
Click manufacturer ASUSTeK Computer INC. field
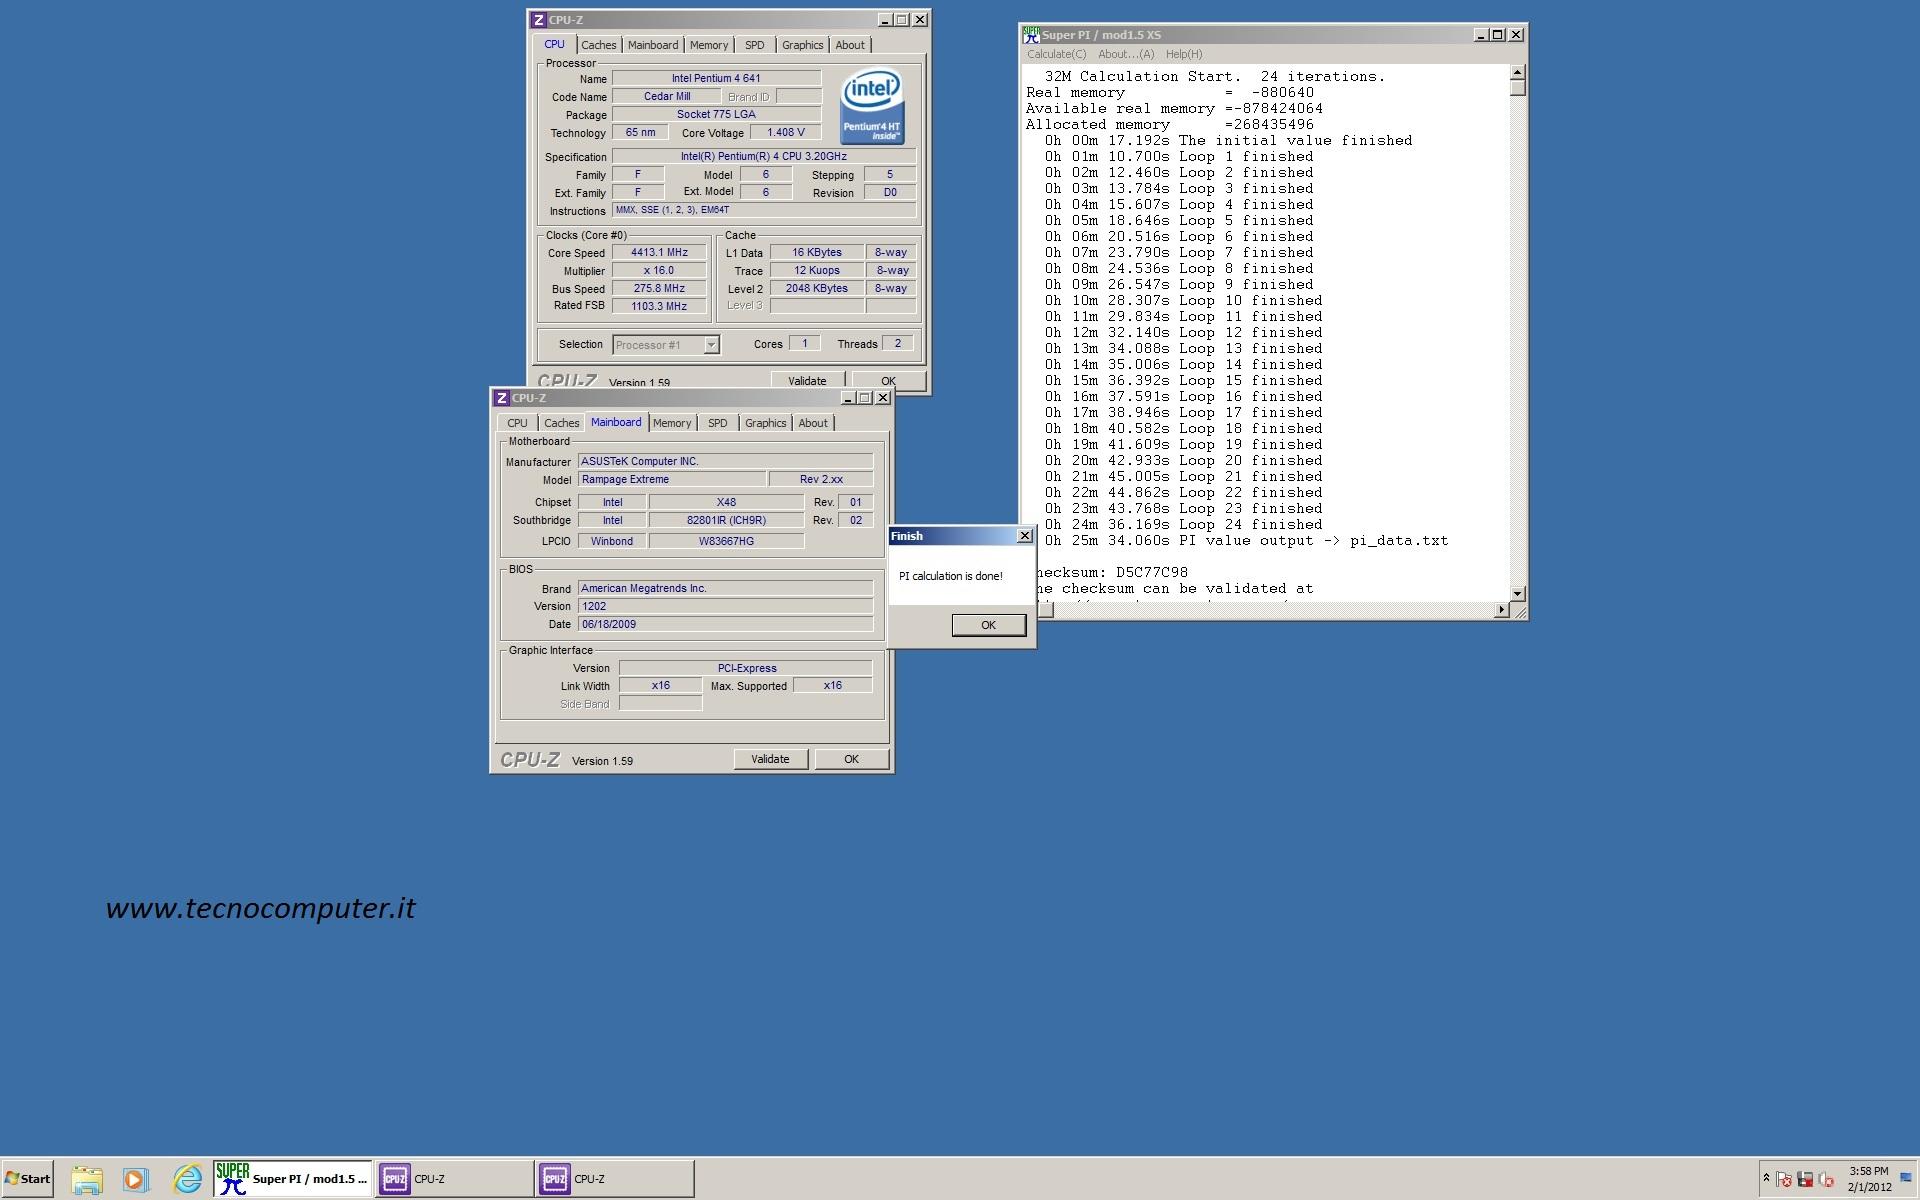[x=725, y=462]
